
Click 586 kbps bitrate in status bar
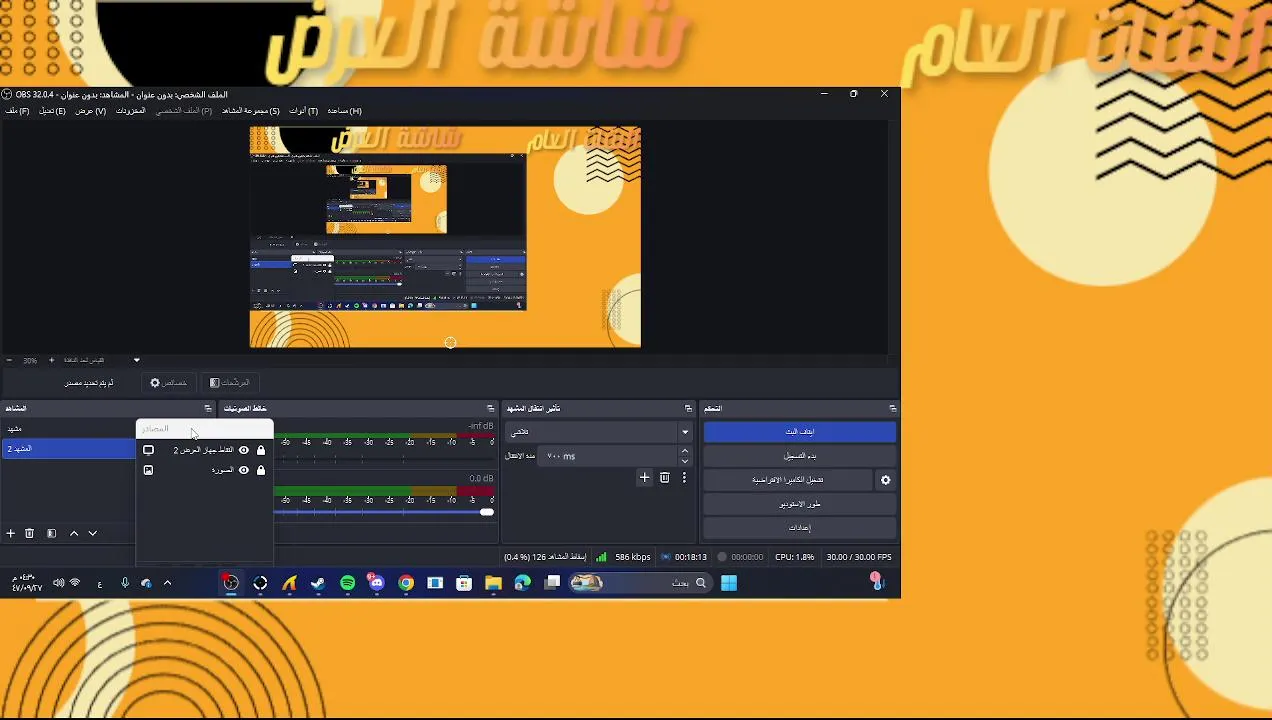(632, 557)
